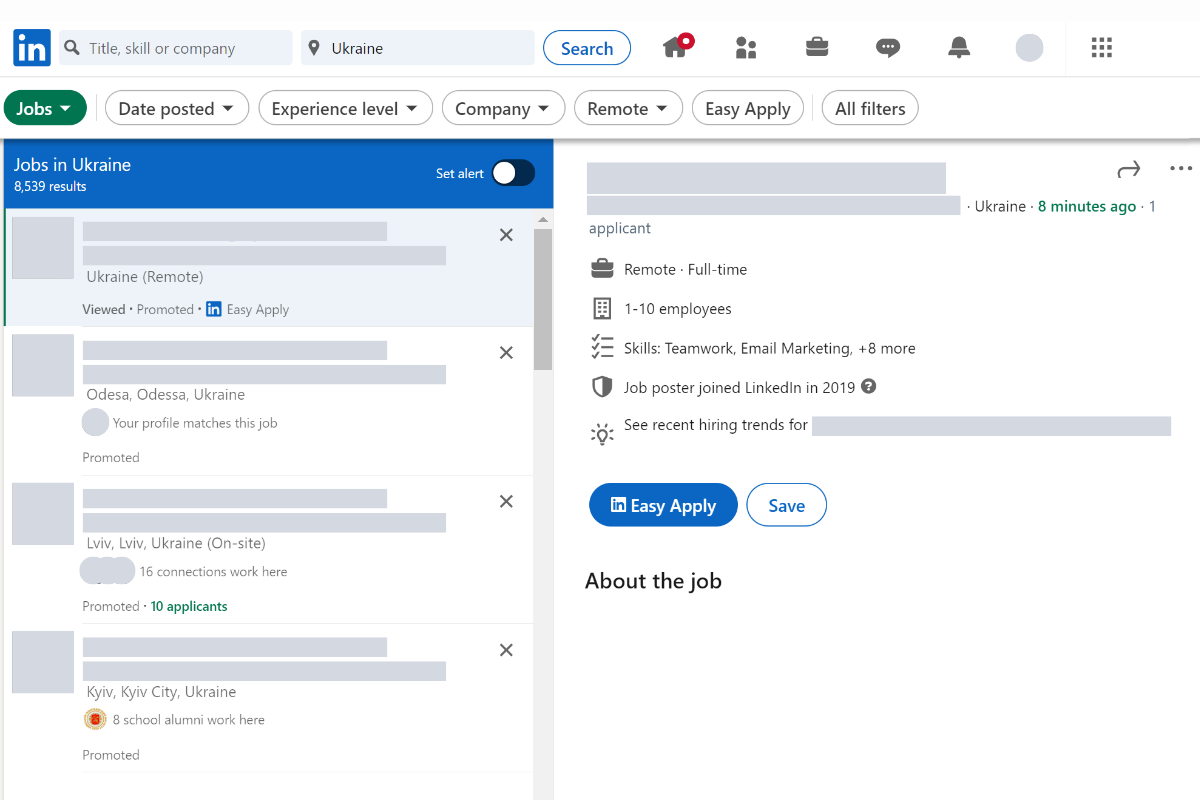Open the job's more options menu
The image size is (1200, 800).
[x=1181, y=168]
